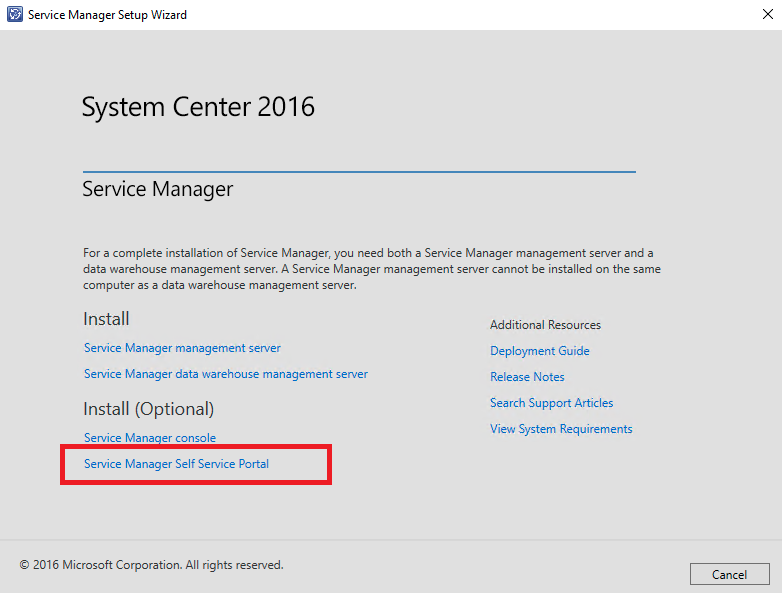Open the Deployment Guide link
Image resolution: width=782 pixels, height=593 pixels.
click(540, 351)
